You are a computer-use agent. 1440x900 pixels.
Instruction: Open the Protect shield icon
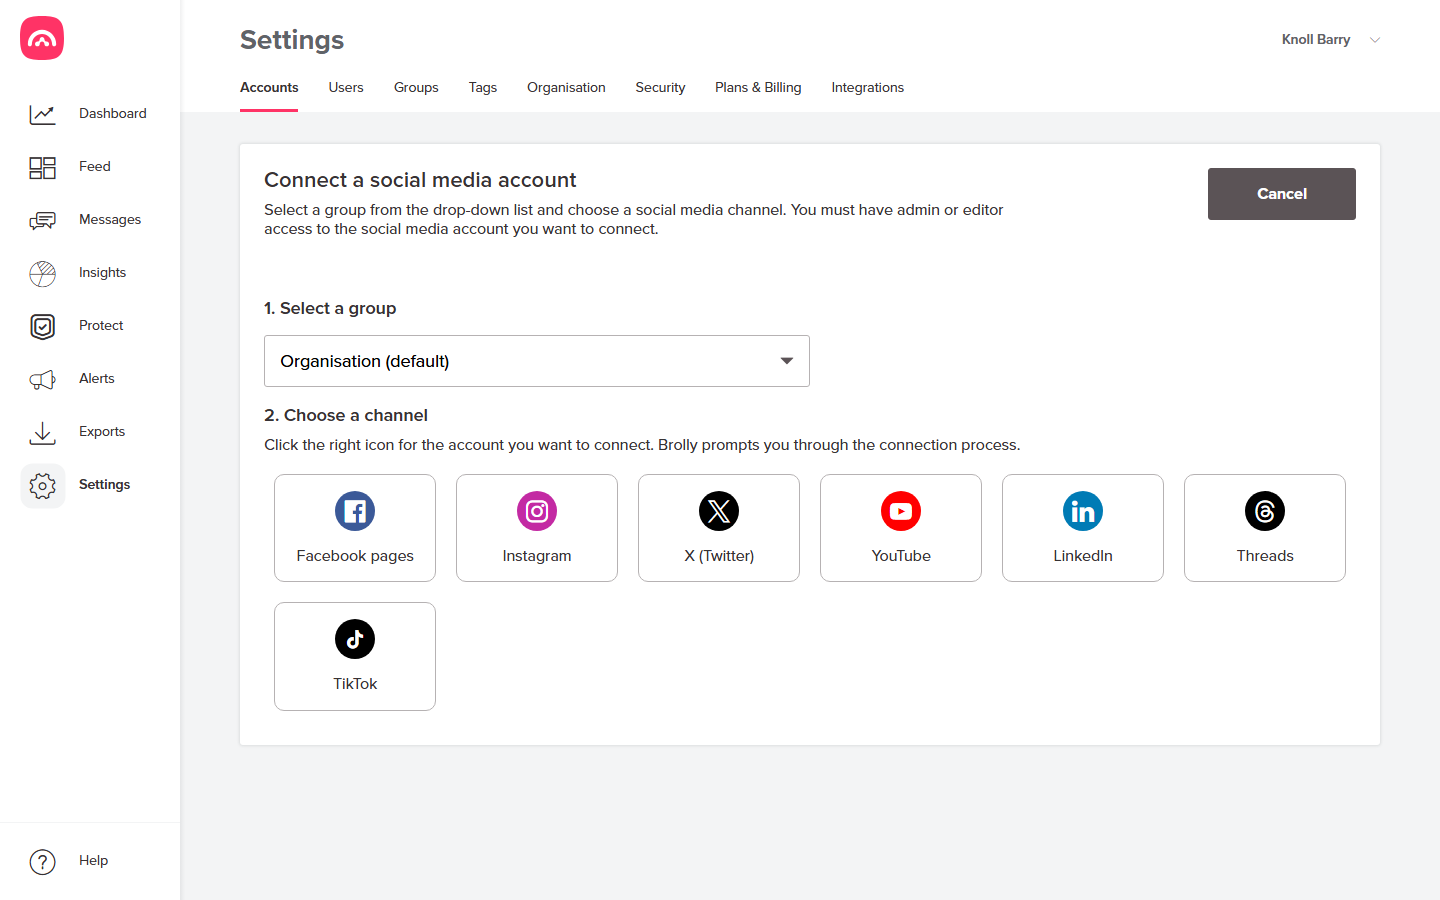click(42, 326)
